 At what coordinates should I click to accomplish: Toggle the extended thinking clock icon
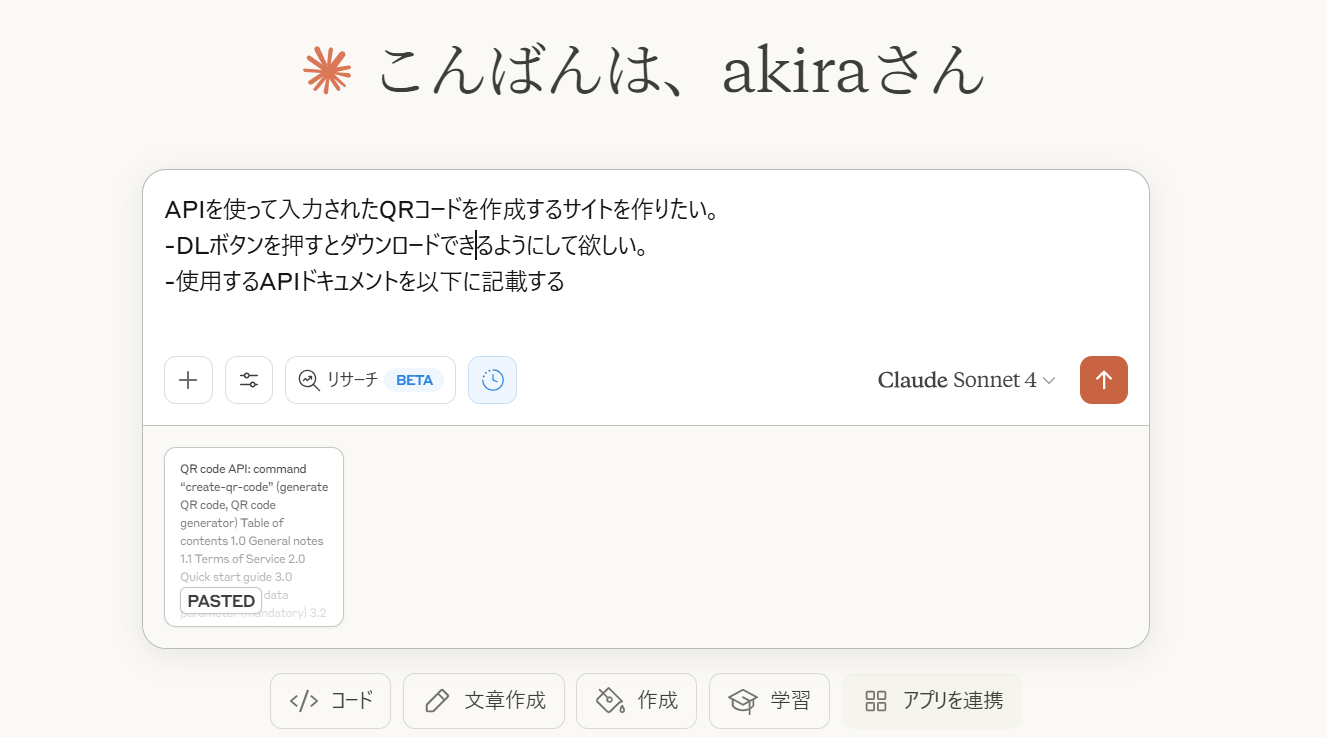[492, 380]
